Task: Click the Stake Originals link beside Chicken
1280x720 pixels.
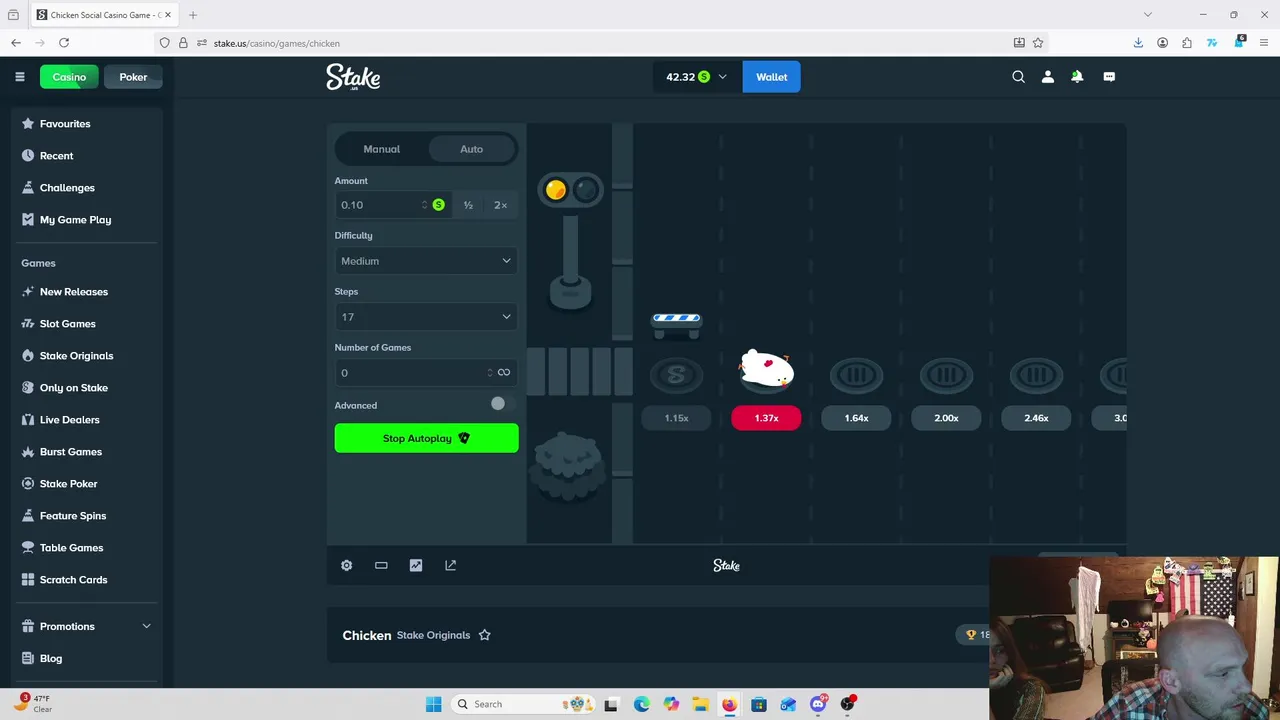Action: (433, 635)
